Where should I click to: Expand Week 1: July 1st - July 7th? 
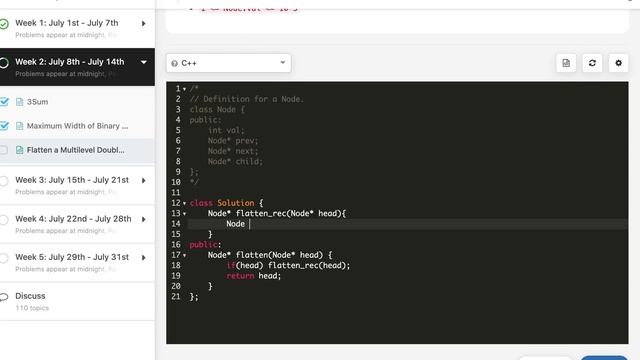click(x=144, y=24)
